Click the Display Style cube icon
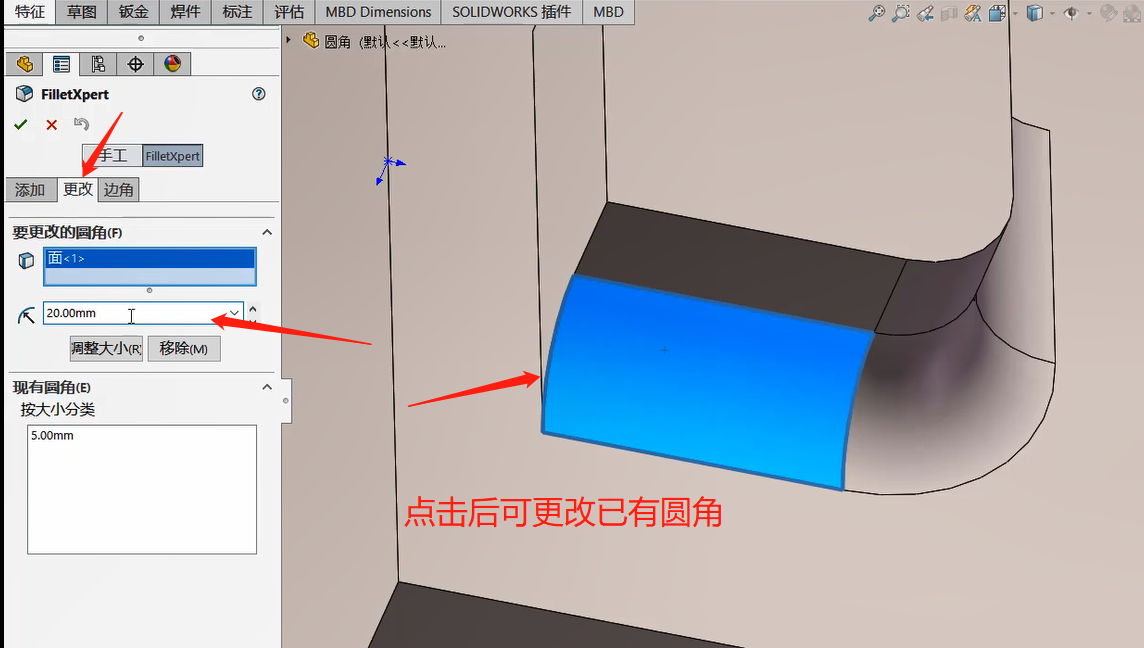The height and width of the screenshot is (648, 1144). point(1034,12)
